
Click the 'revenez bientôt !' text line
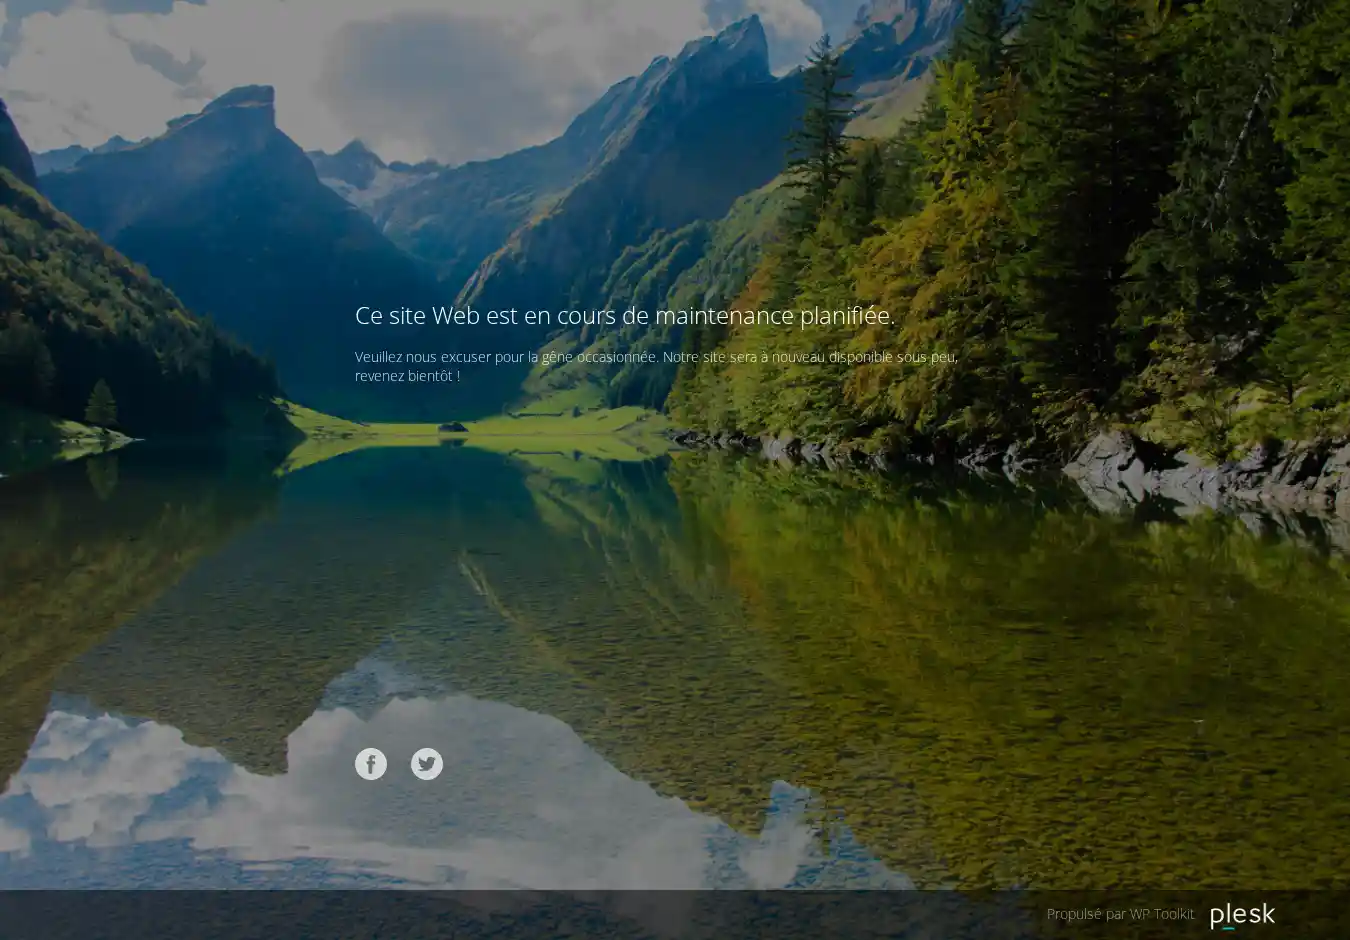407,376
